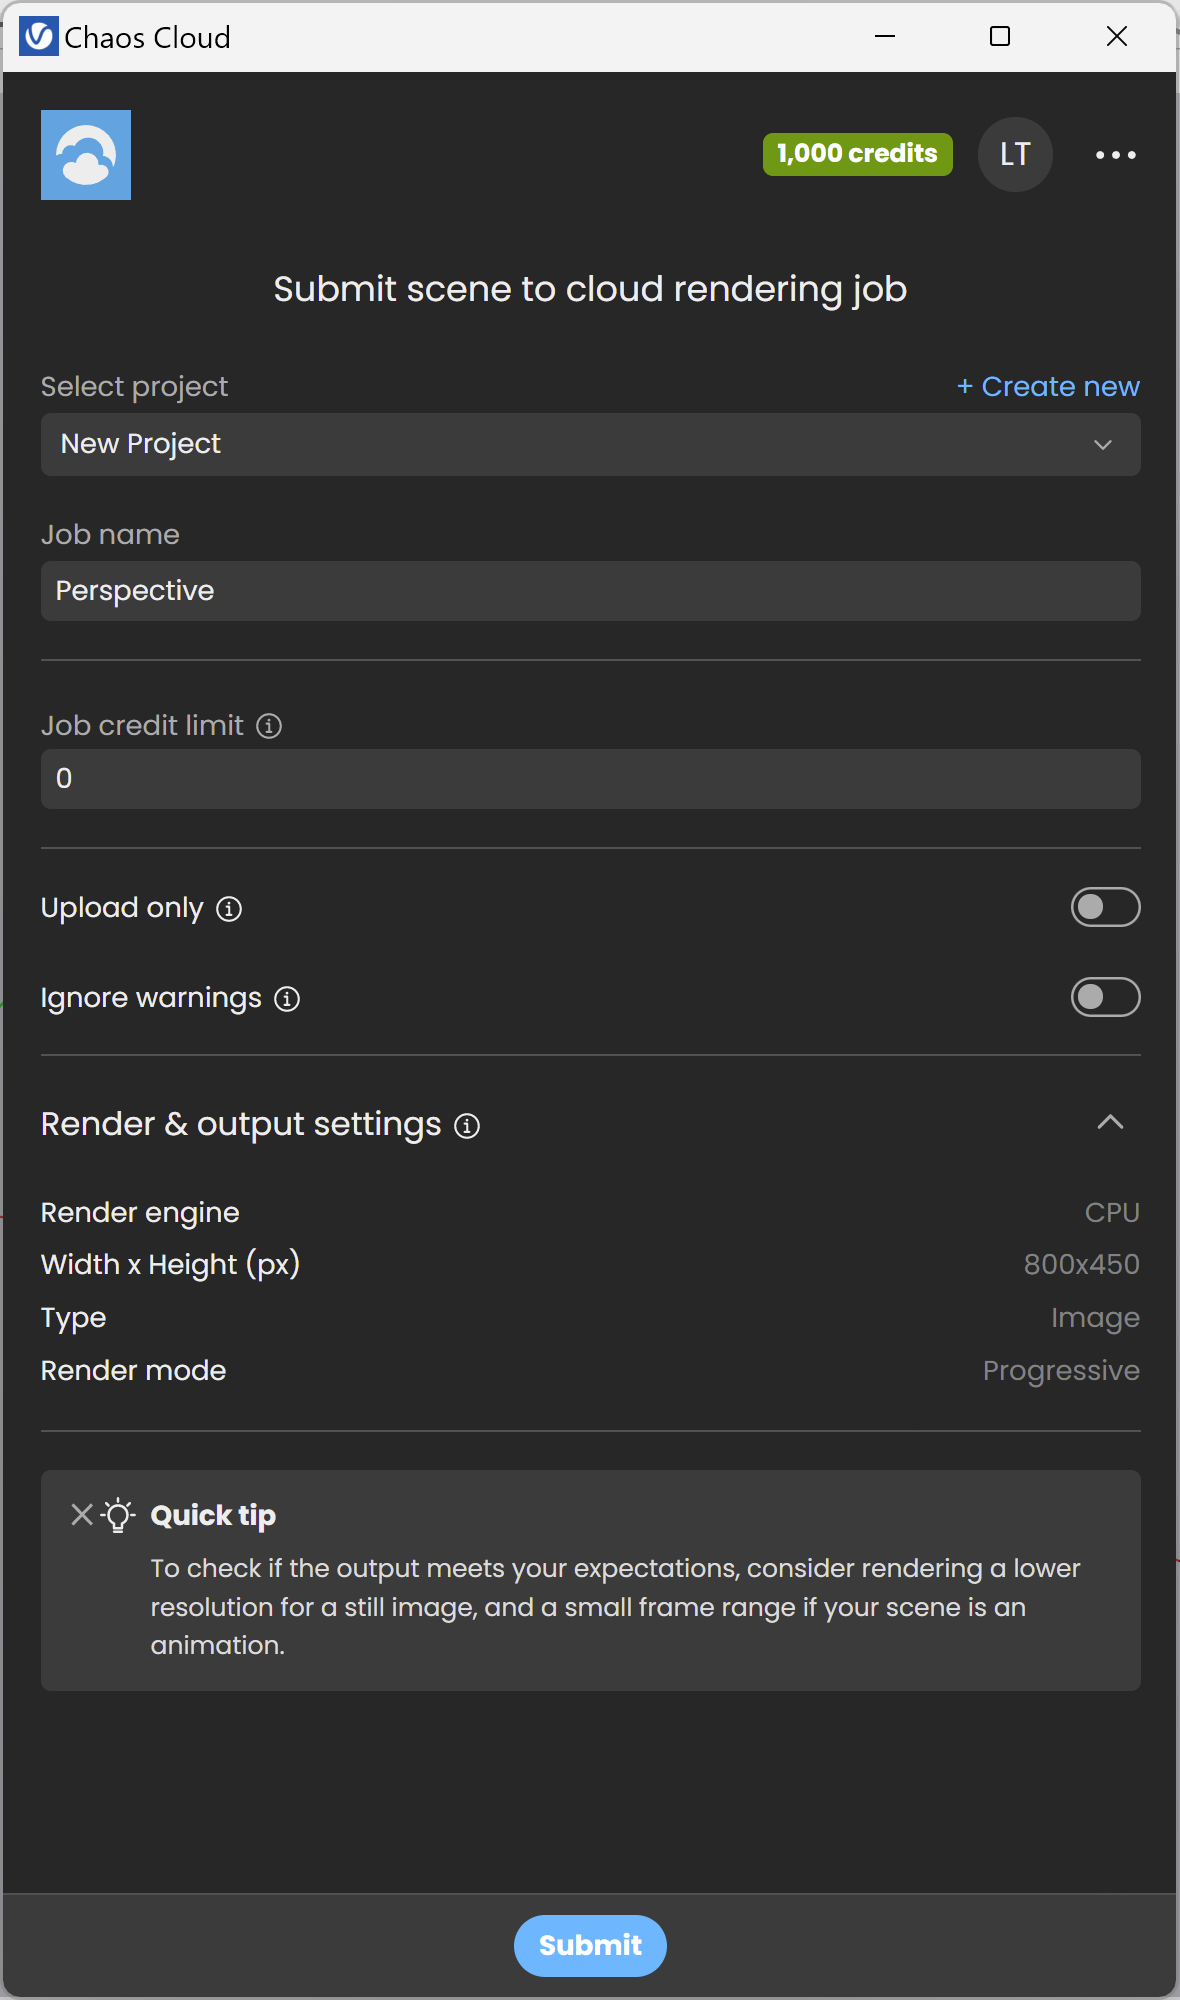Click the Quick tip lightbulb icon
This screenshot has width=1180, height=2000.
point(118,1515)
